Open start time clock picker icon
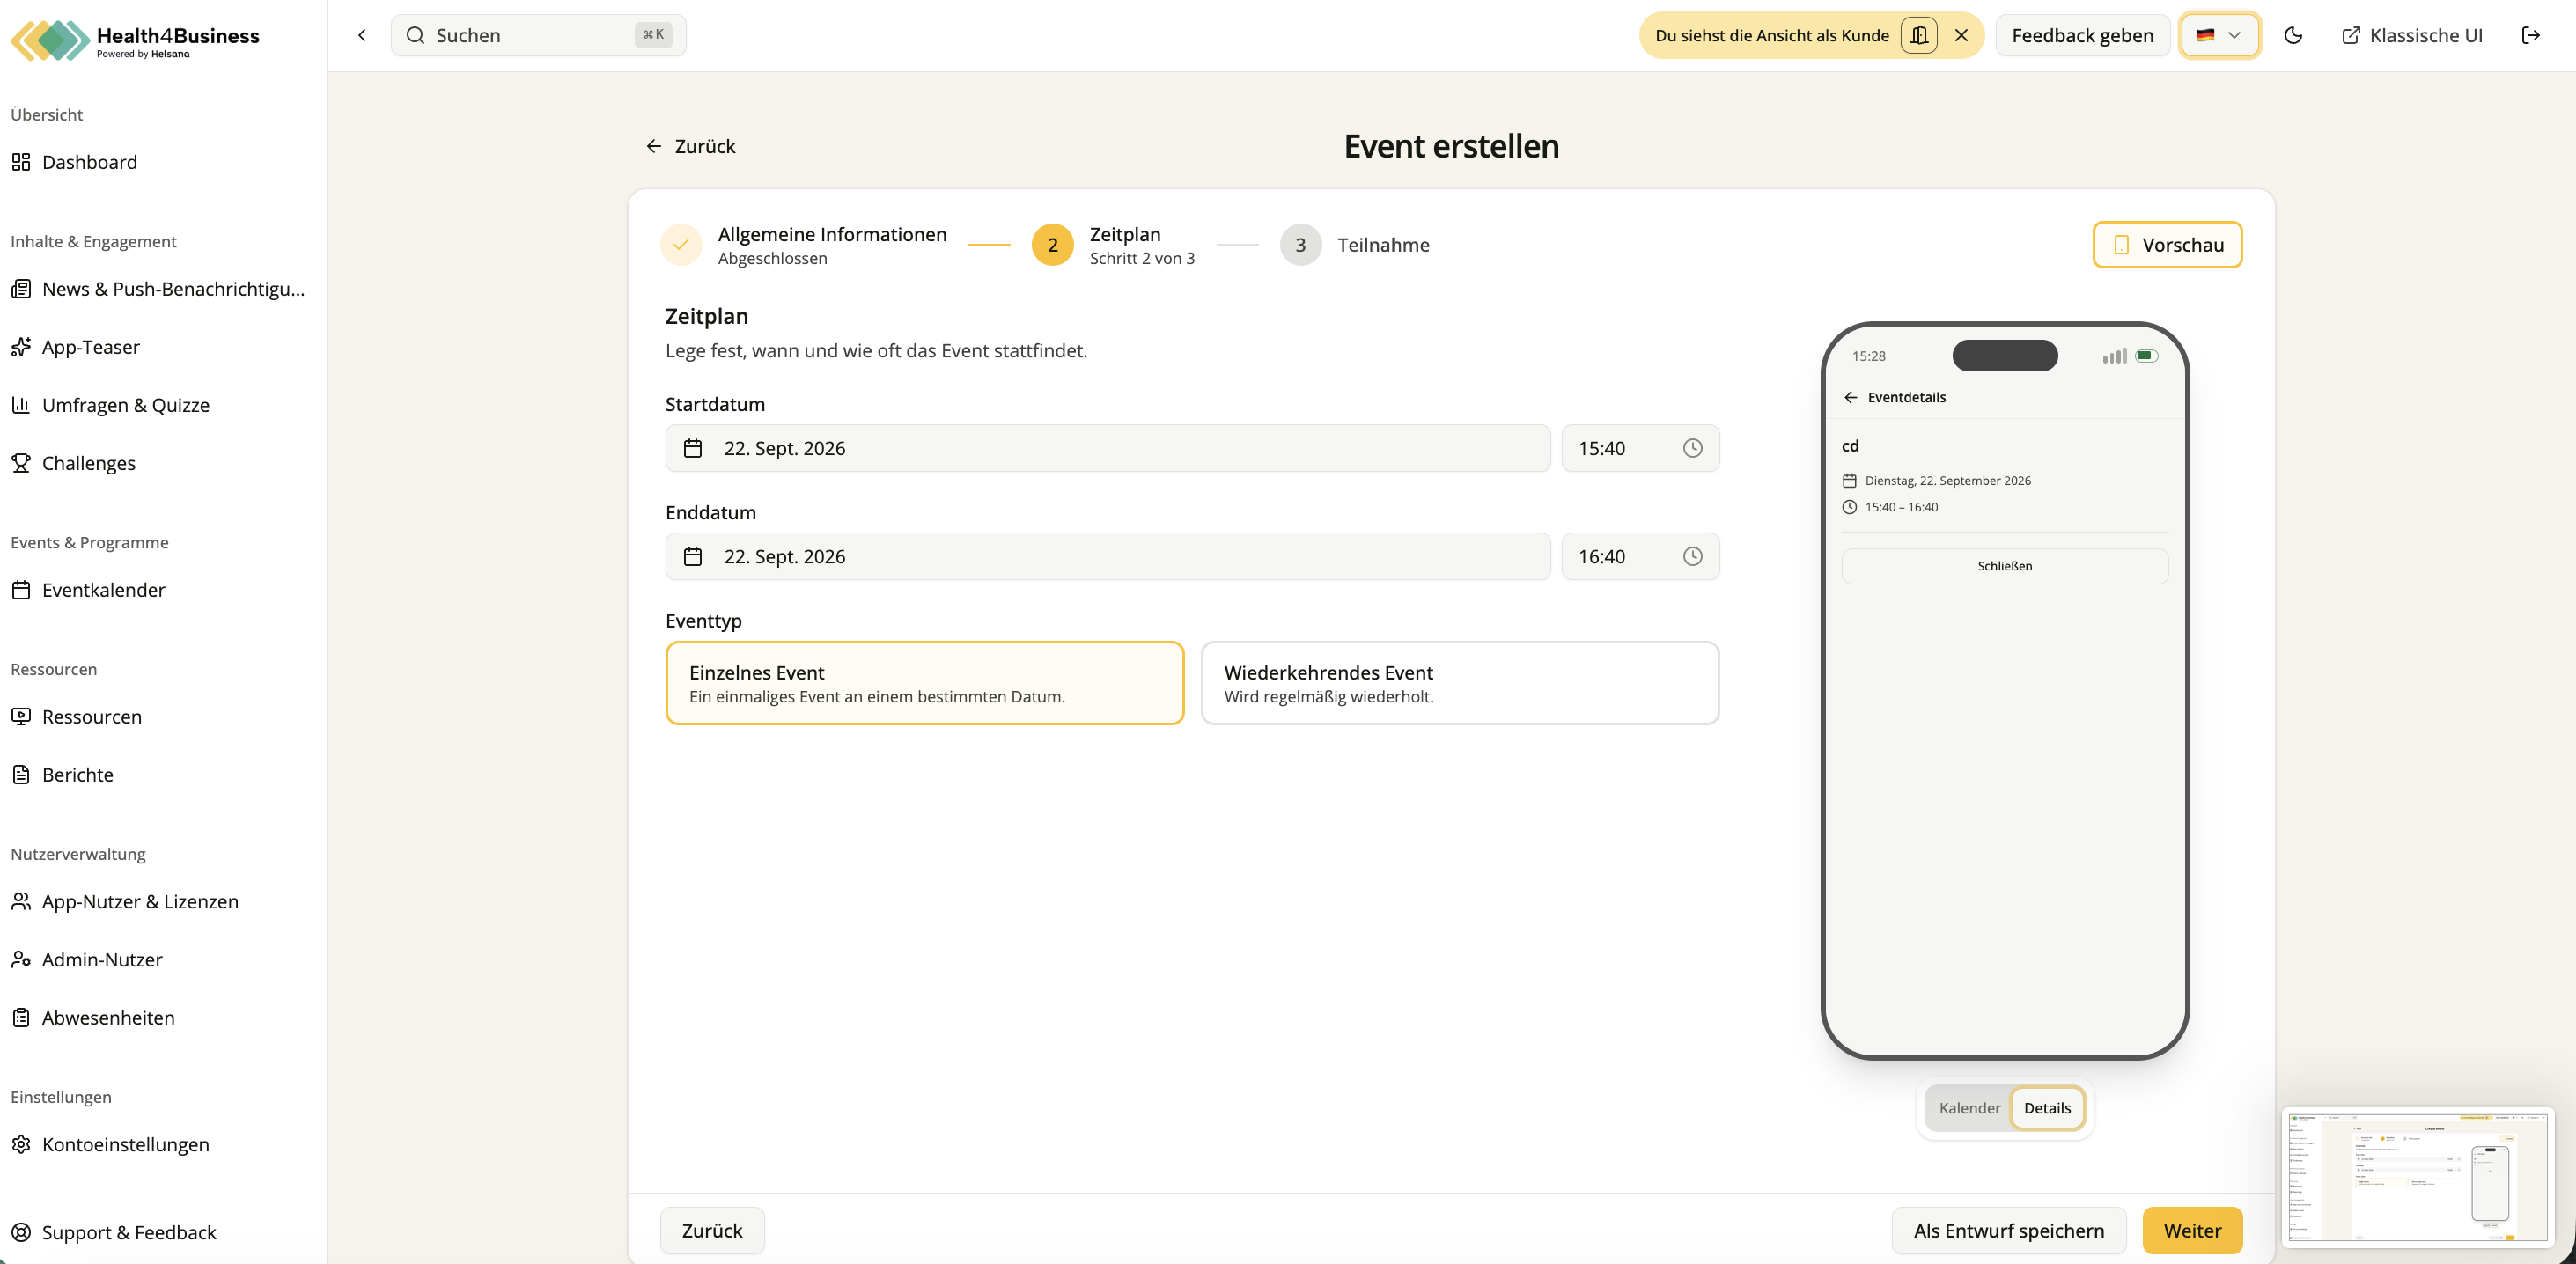The width and height of the screenshot is (2576, 1264). coord(1692,448)
